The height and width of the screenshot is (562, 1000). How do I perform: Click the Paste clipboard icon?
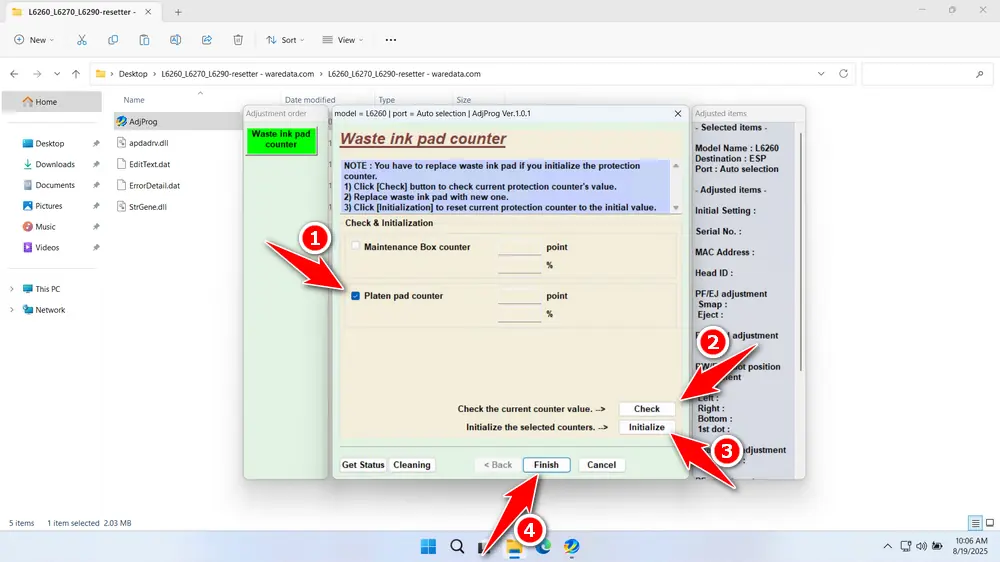coord(144,40)
